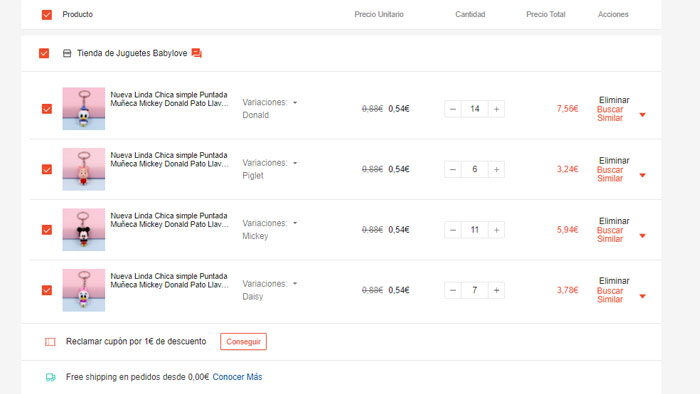
Task: Click the Conseguir coupon button
Action: 243,342
